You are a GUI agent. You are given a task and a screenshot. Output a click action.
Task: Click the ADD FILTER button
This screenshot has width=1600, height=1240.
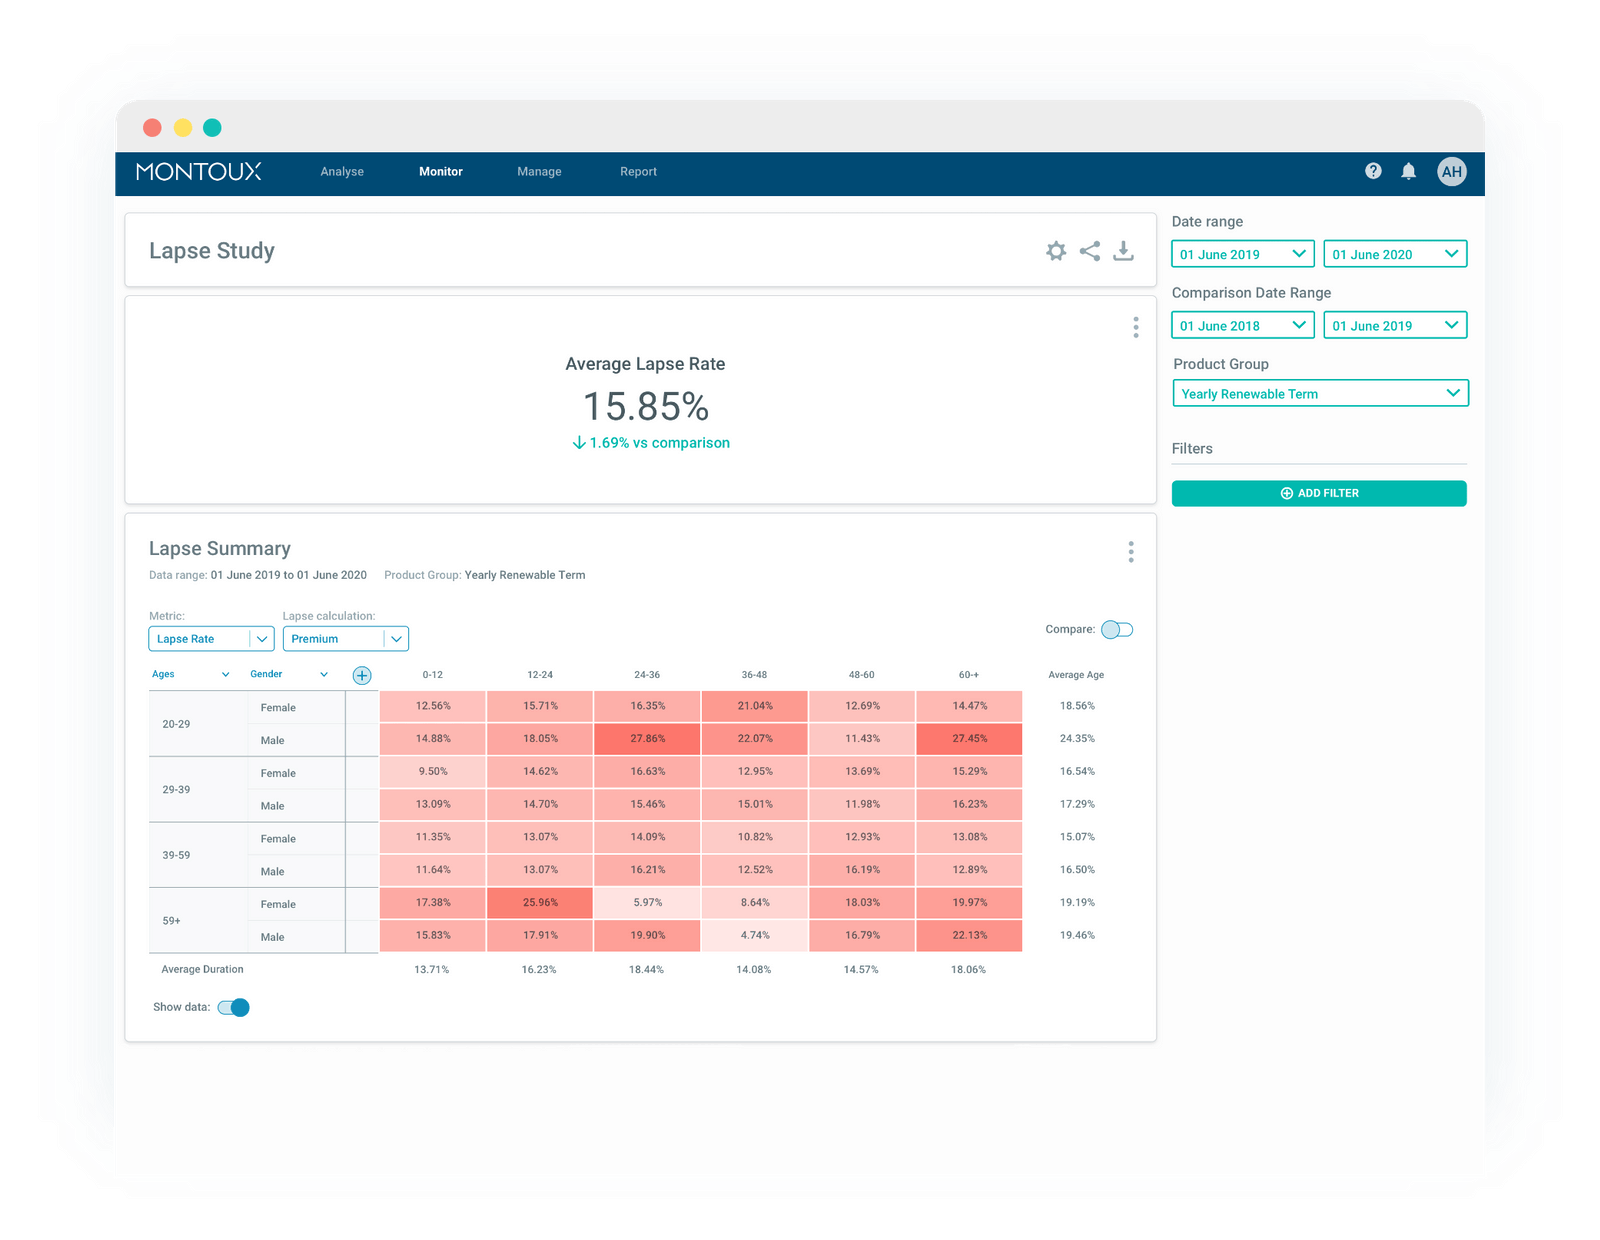click(x=1319, y=493)
